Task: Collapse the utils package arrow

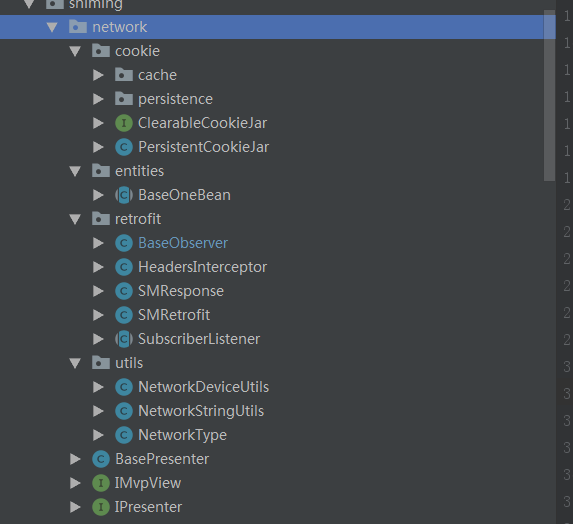Action: click(x=75, y=363)
